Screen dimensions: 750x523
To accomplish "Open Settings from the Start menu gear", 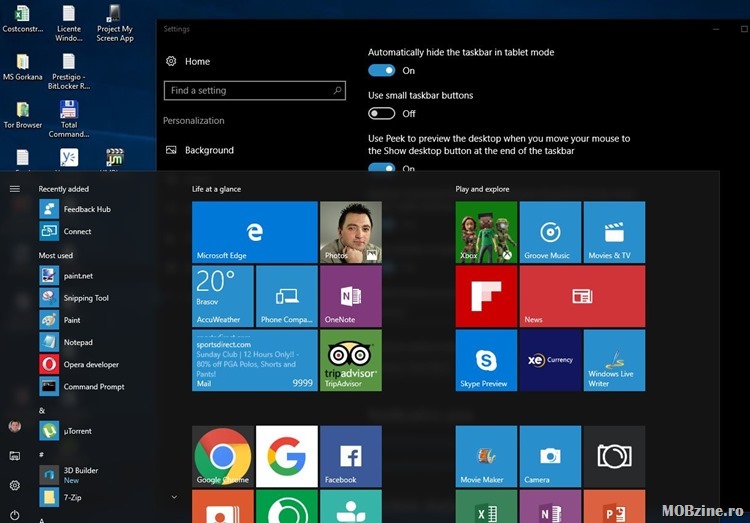I will [15, 485].
